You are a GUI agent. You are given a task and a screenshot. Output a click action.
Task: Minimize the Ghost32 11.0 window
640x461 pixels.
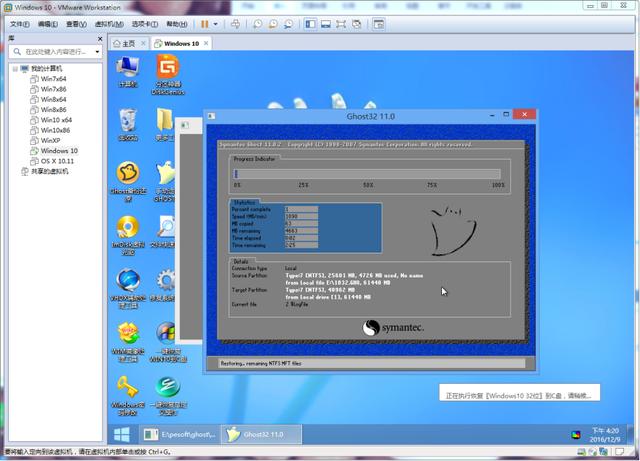point(492,115)
